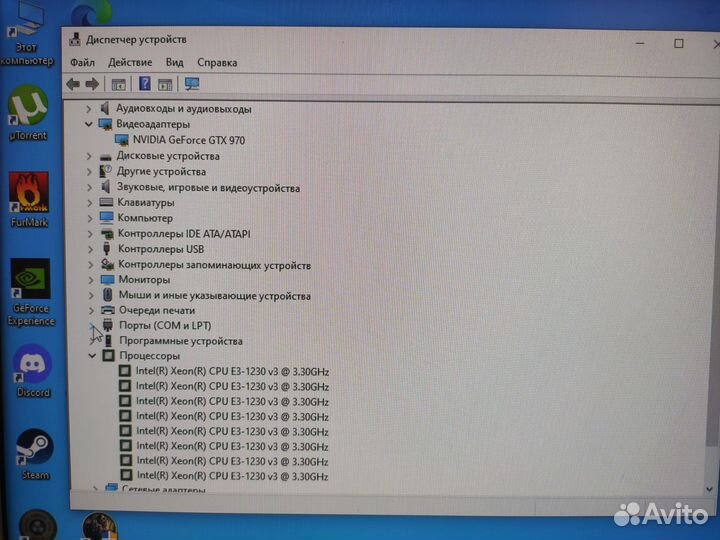Click the Дисковые устройства drive icon
The height and width of the screenshot is (540, 720).
coord(106,157)
